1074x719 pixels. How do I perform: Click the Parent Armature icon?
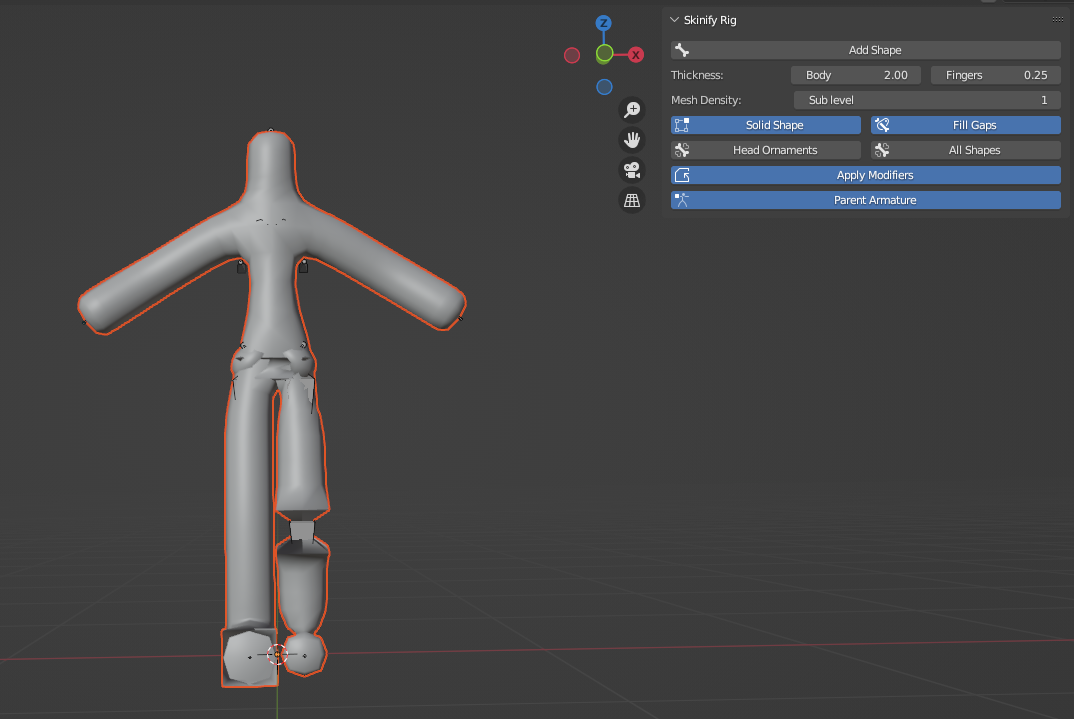pyautogui.click(x=682, y=200)
